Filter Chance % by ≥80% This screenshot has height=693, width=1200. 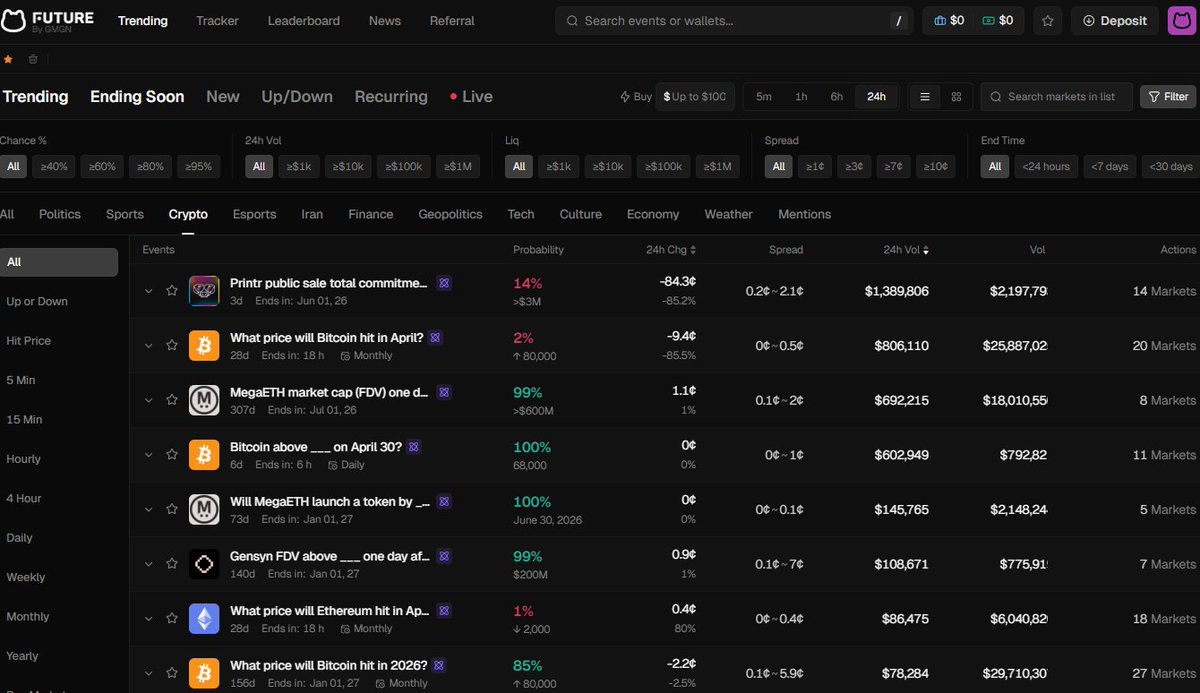pyautogui.click(x=152, y=167)
